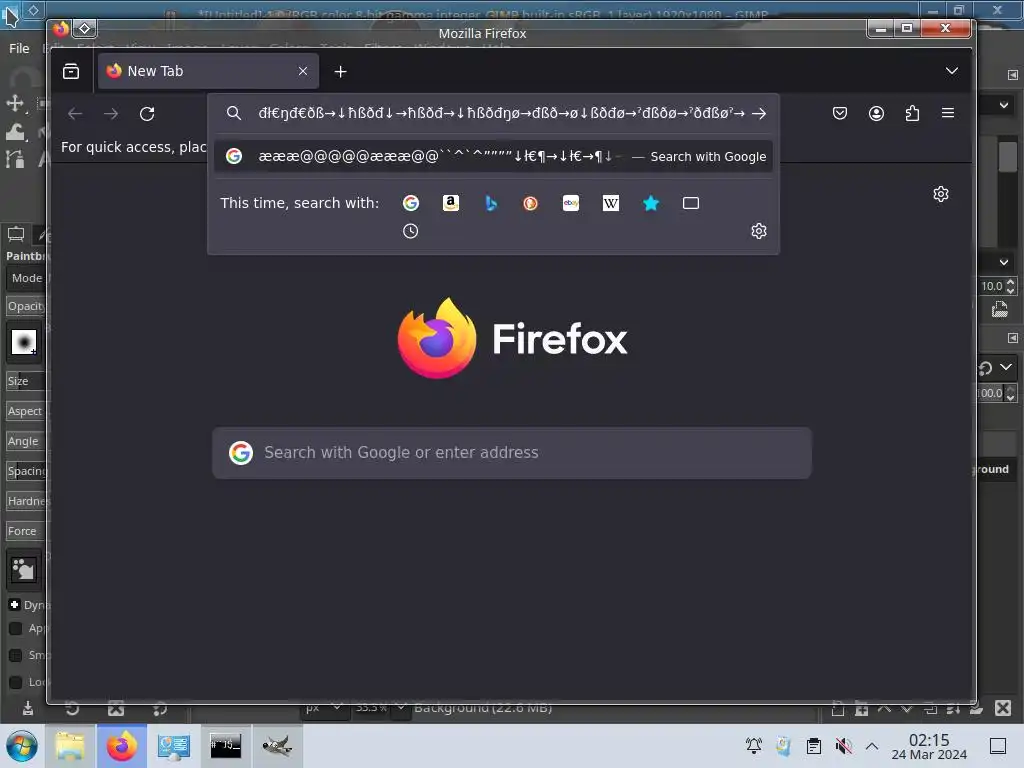Click into the Firefox address bar text
1024x768 pixels.
click(x=501, y=114)
